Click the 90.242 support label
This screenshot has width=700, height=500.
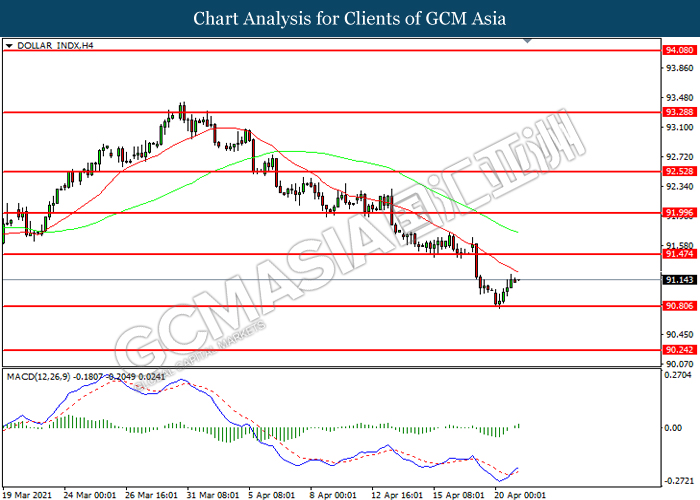679,350
